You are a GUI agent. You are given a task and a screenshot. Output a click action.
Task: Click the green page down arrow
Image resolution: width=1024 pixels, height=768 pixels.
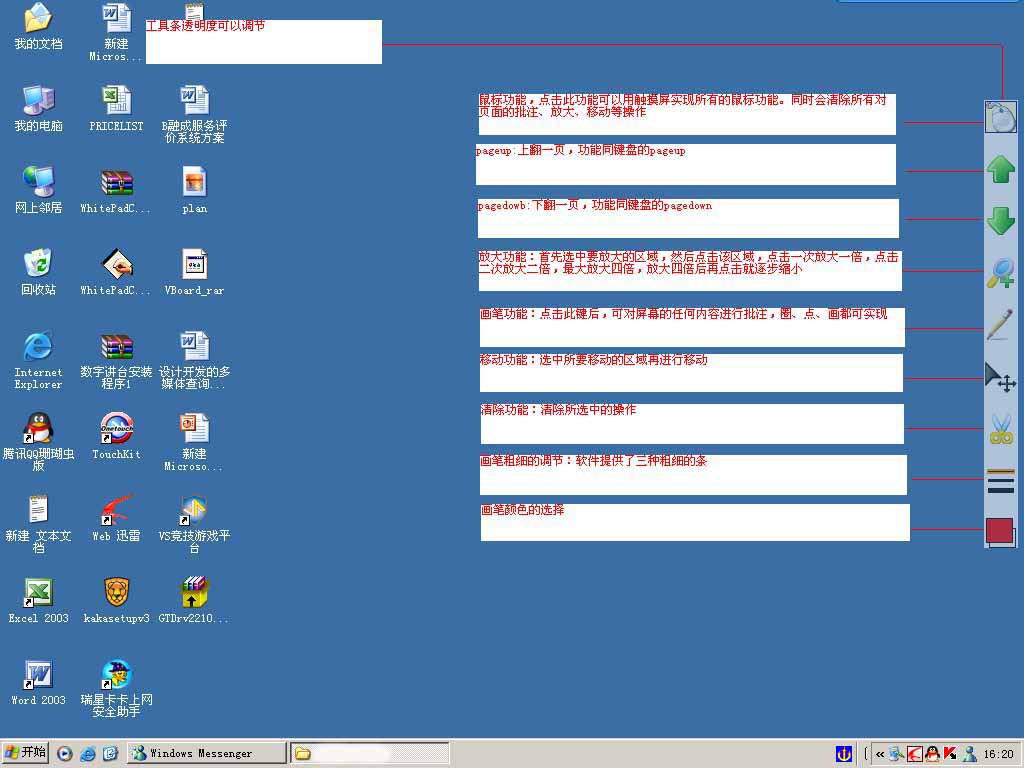(x=1000, y=221)
